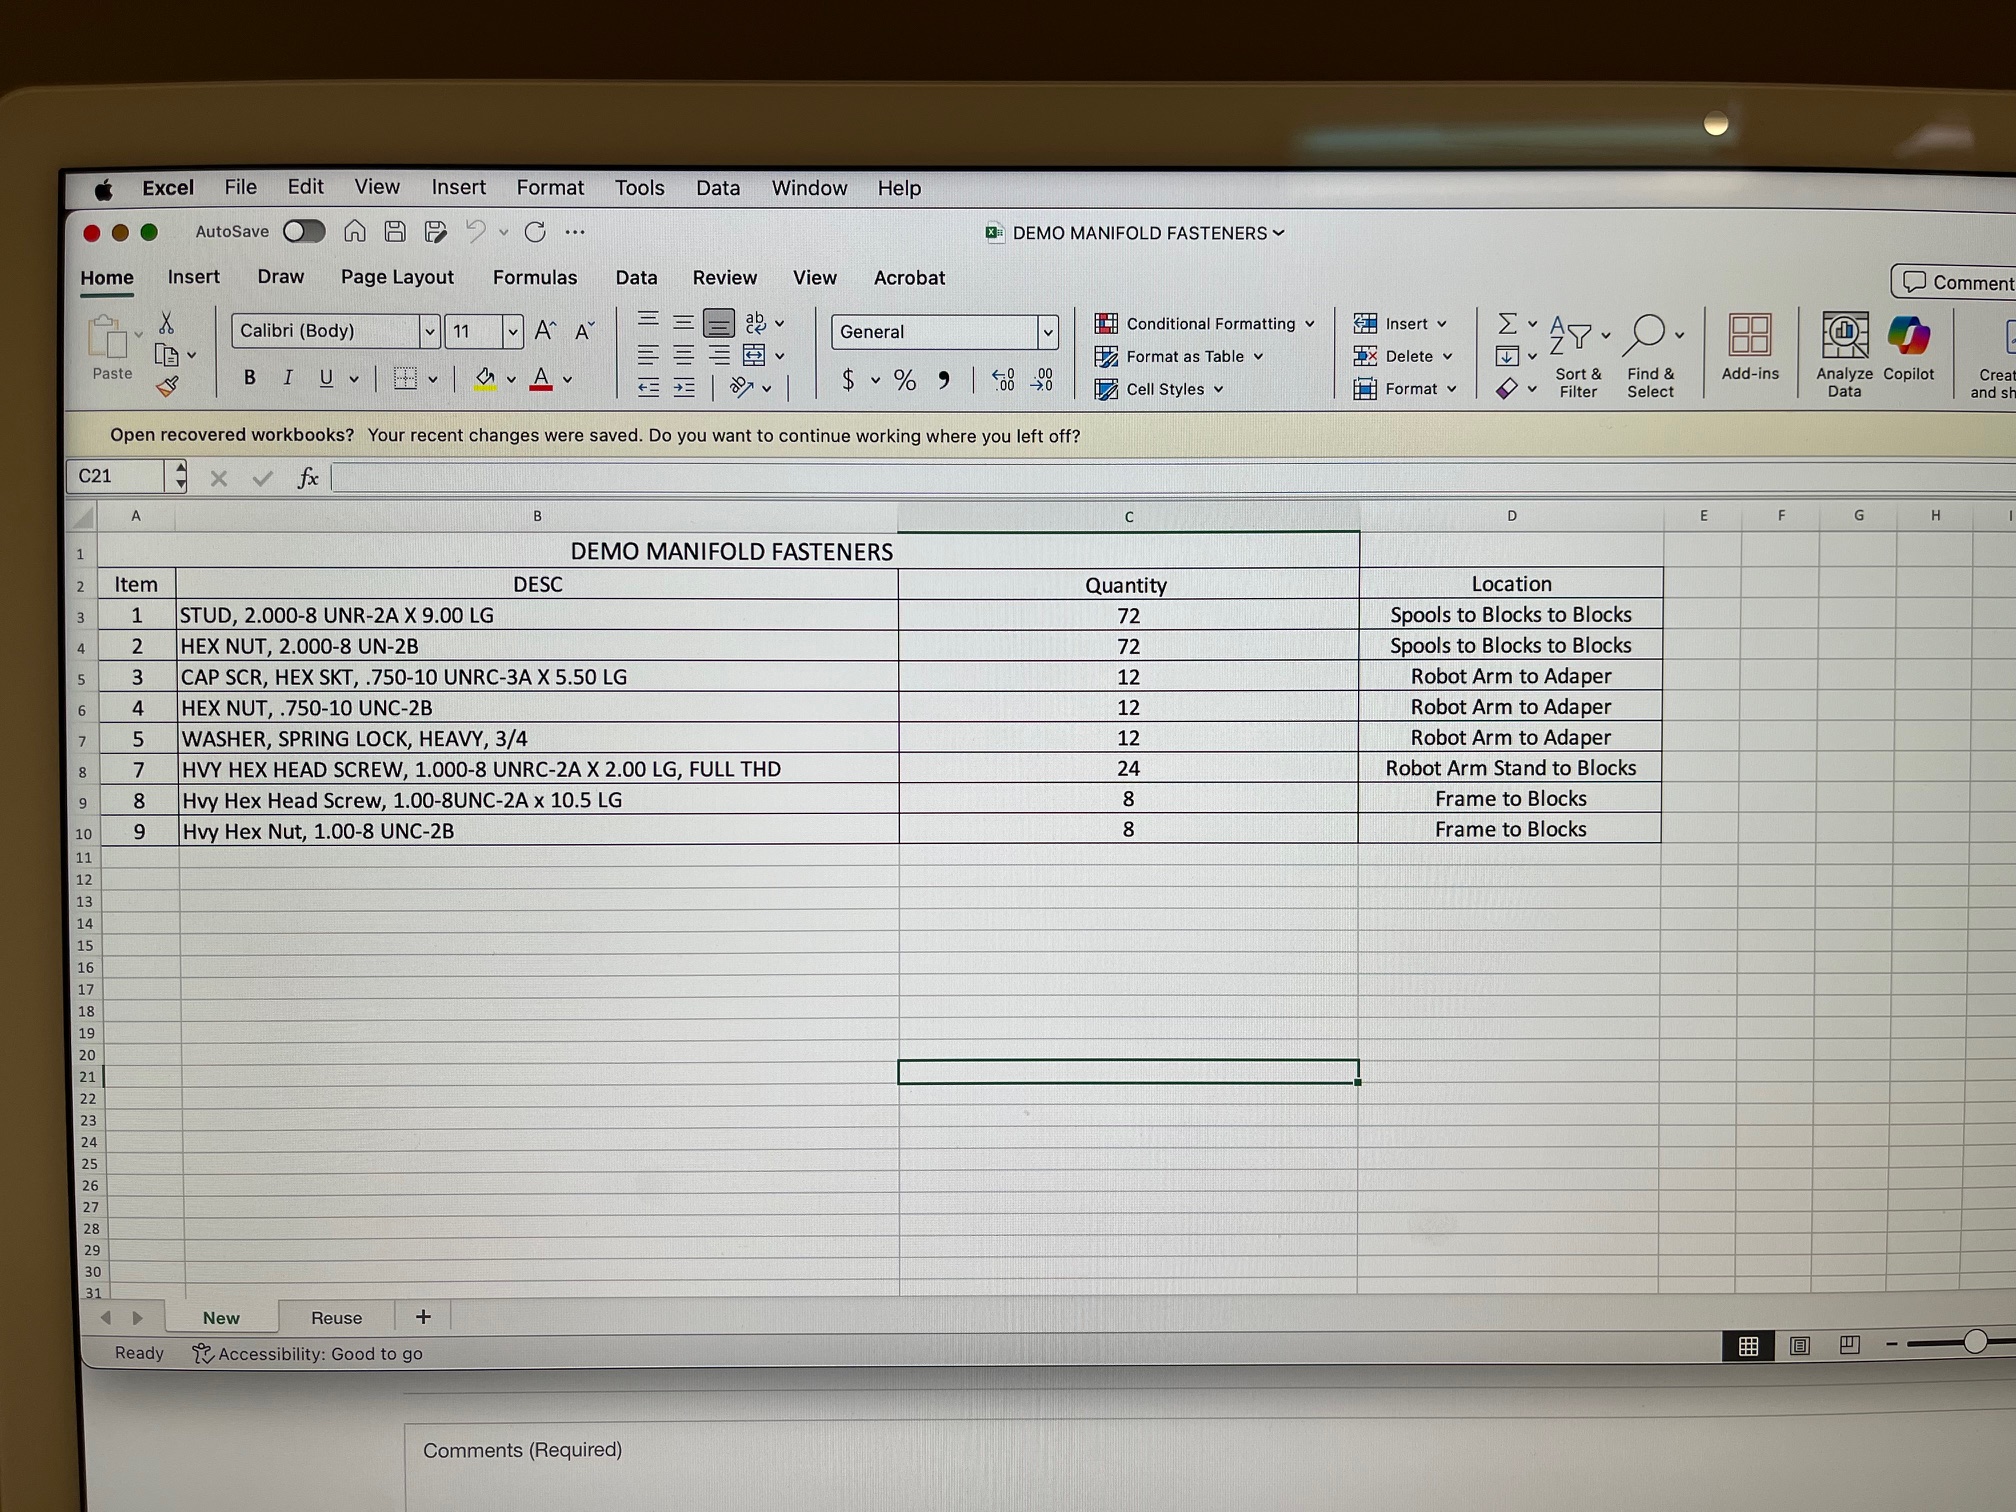Switch to the Reuse sheet tab

[336, 1318]
